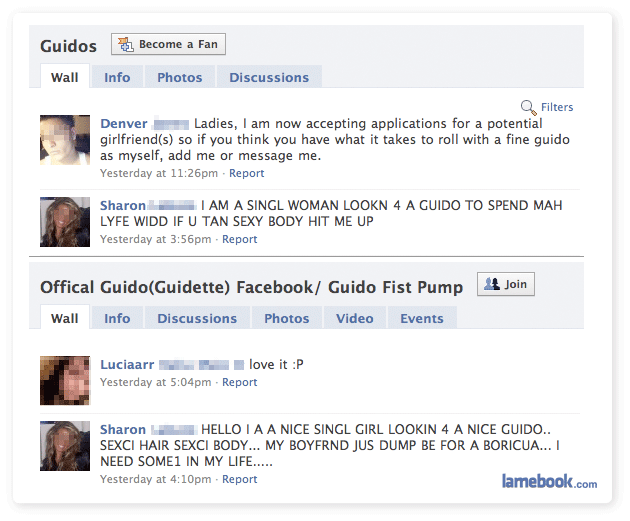630x521 pixels.
Task: Click the Become a Fan flag icon
Action: point(125,44)
